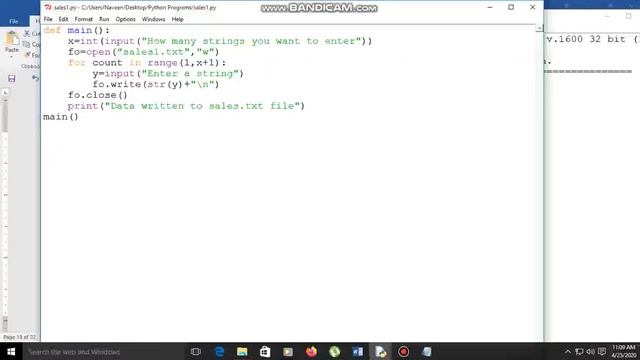
Task: Open the Action Center notifications icon
Action: [602, 351]
